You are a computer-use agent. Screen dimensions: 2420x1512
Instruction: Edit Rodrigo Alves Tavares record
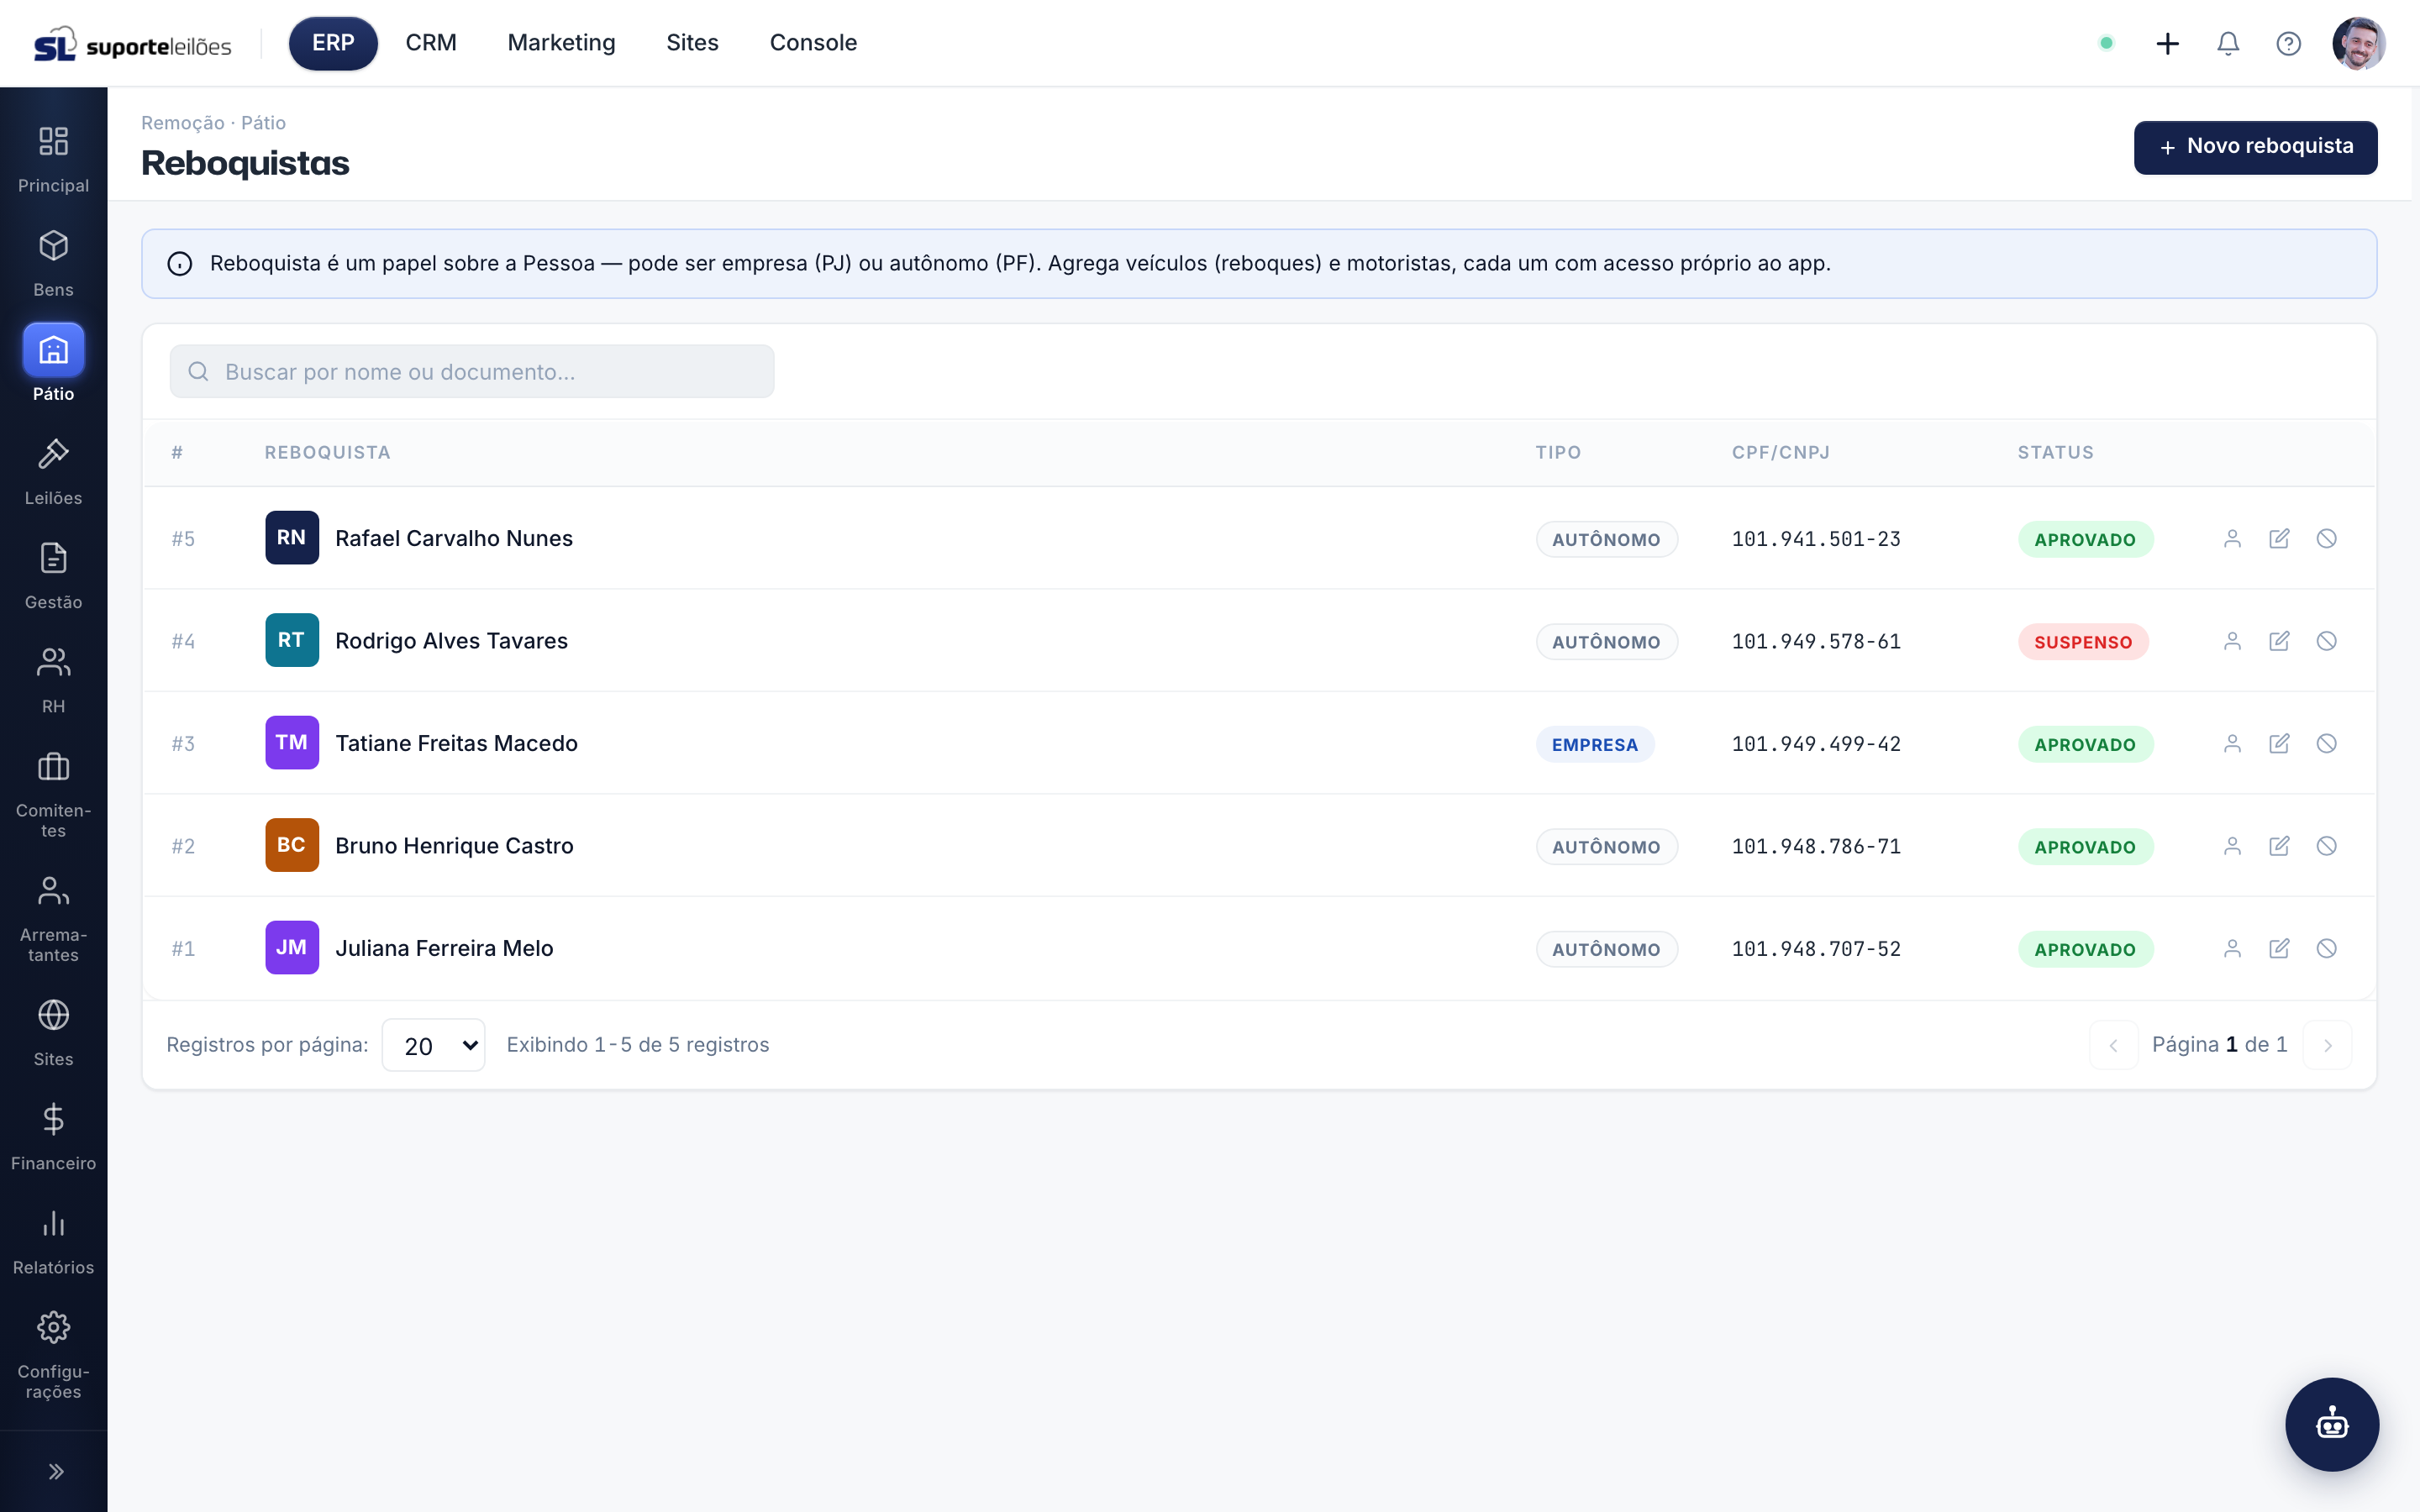tap(2279, 641)
